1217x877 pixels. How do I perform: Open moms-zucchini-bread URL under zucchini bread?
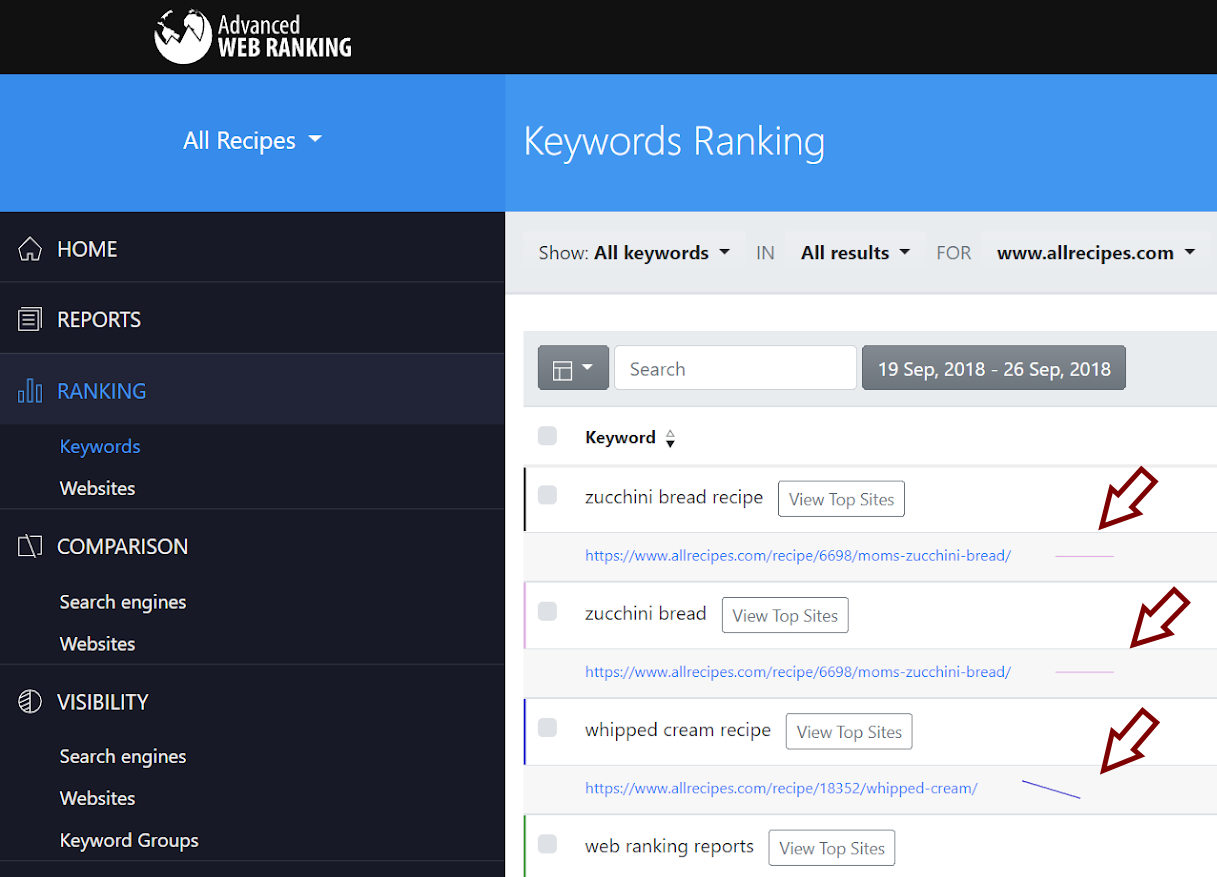798,672
